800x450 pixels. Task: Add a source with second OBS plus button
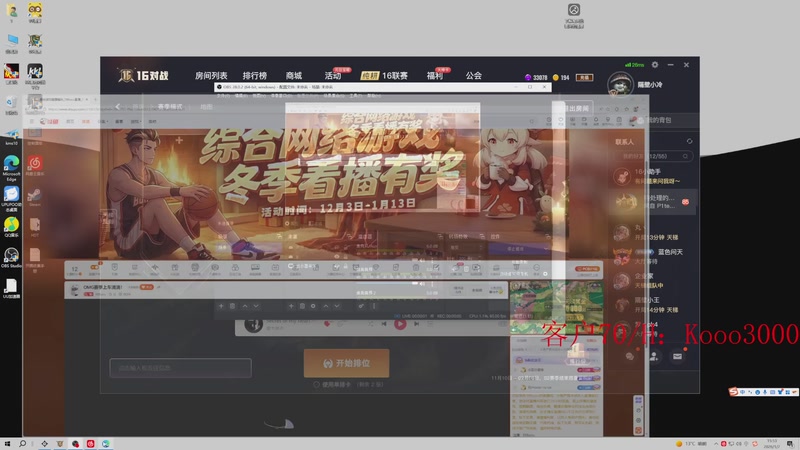coord(291,306)
